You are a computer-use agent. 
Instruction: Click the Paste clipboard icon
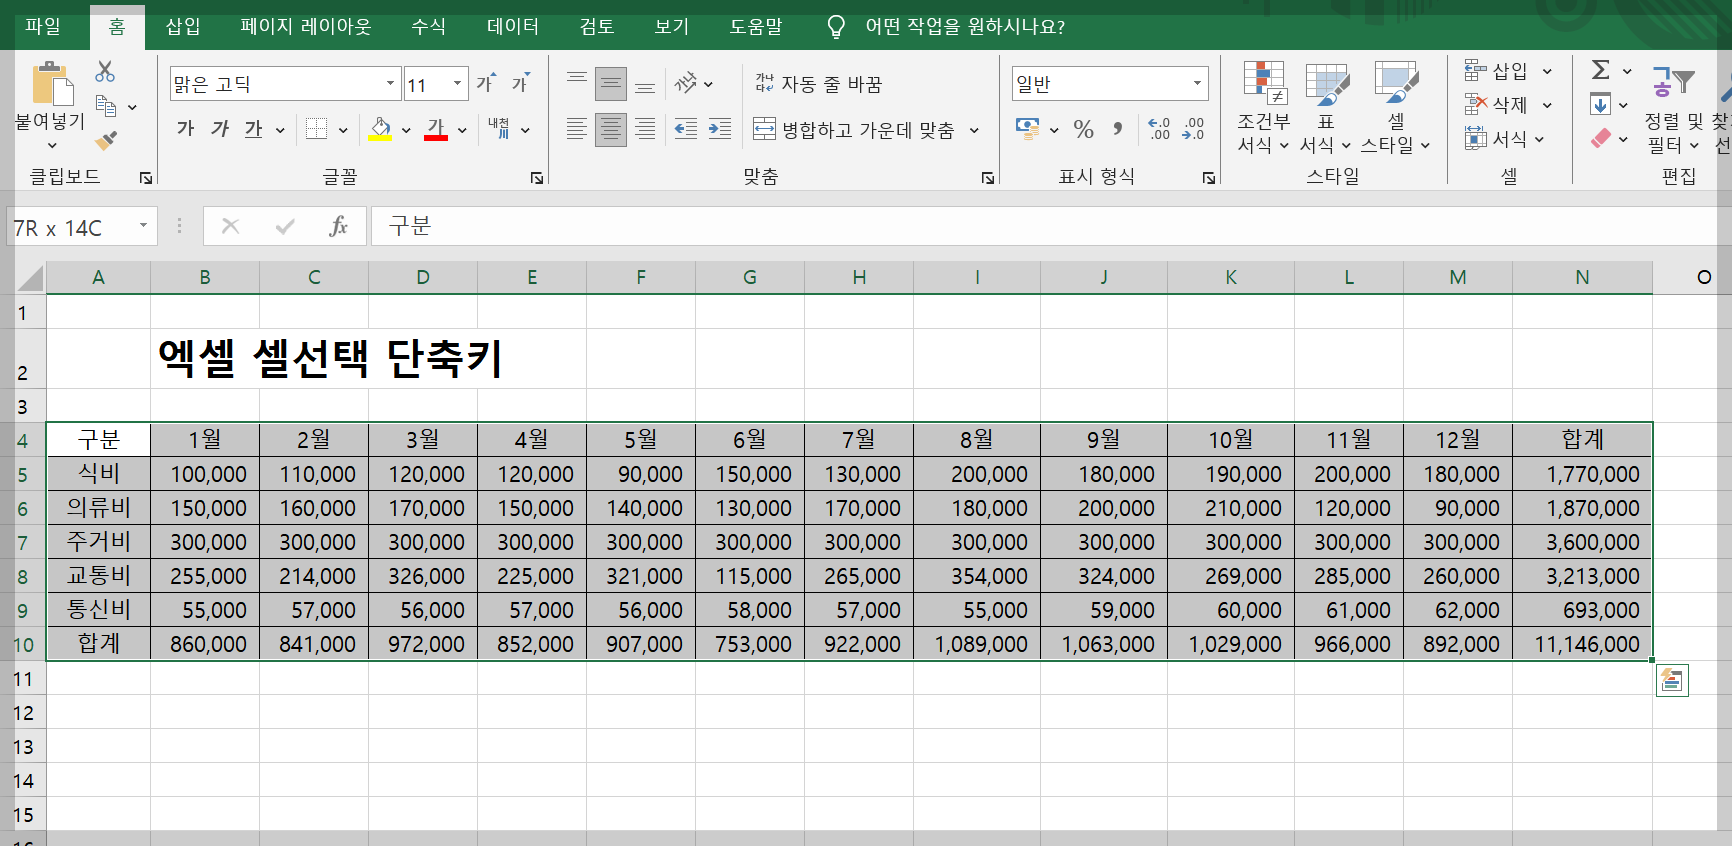[52, 84]
